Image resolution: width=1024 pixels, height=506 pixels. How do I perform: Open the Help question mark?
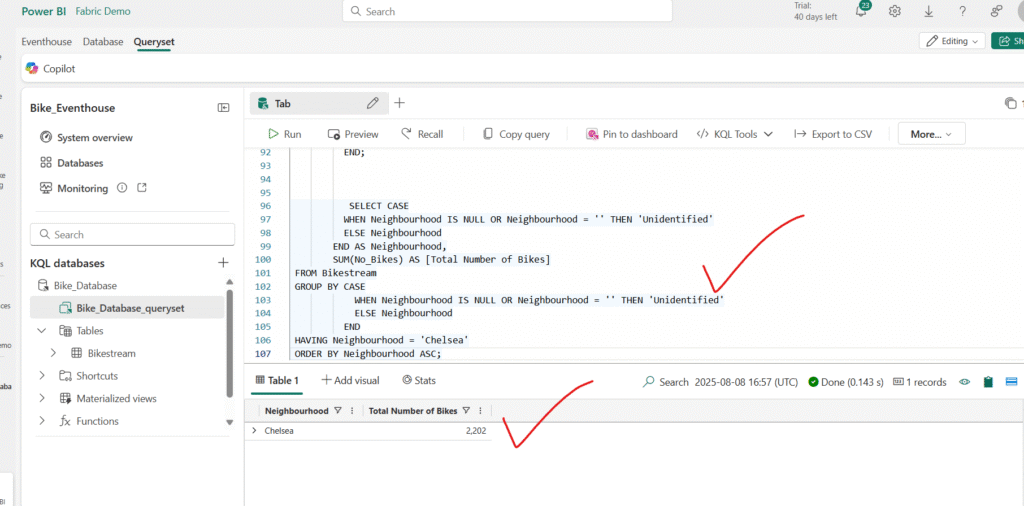[x=963, y=11]
